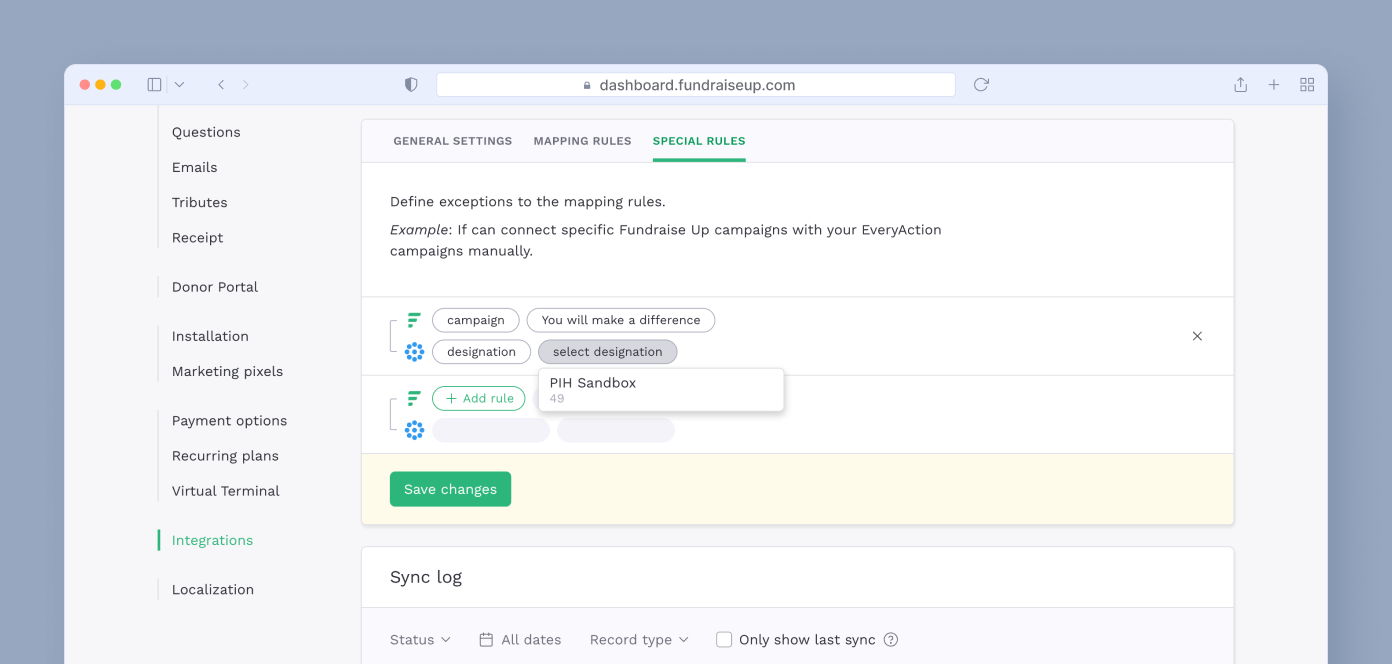Open the 'You will make a difference' dropdown
Screen dimensions: 1392x664
pyautogui.click(x=621, y=320)
